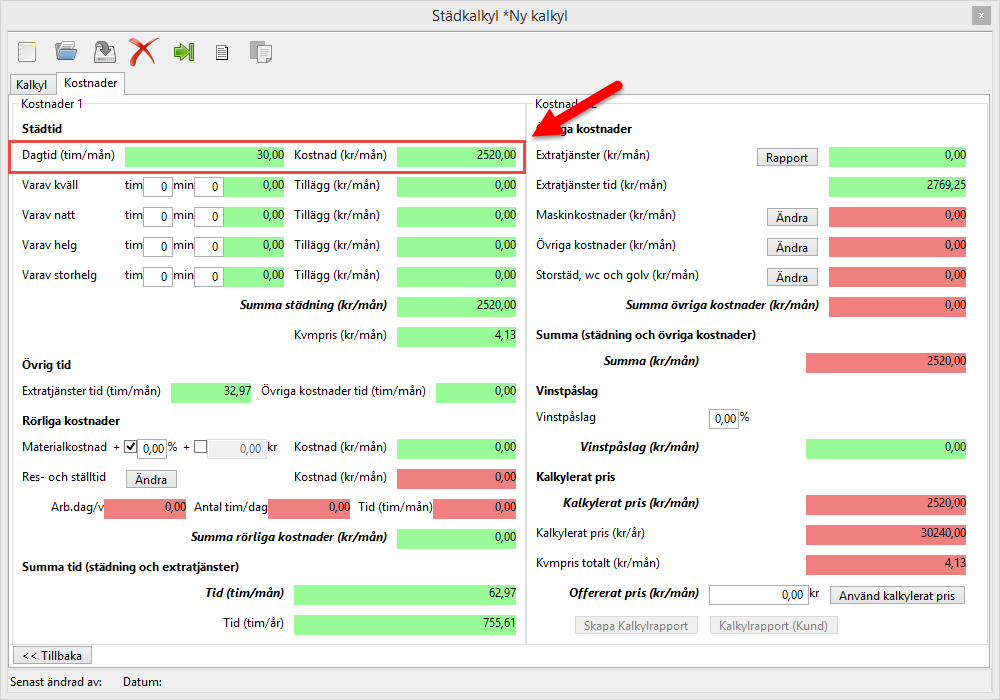This screenshot has width=1000, height=700.
Task: Go back with the Tillbaka button
Action: click(52, 655)
